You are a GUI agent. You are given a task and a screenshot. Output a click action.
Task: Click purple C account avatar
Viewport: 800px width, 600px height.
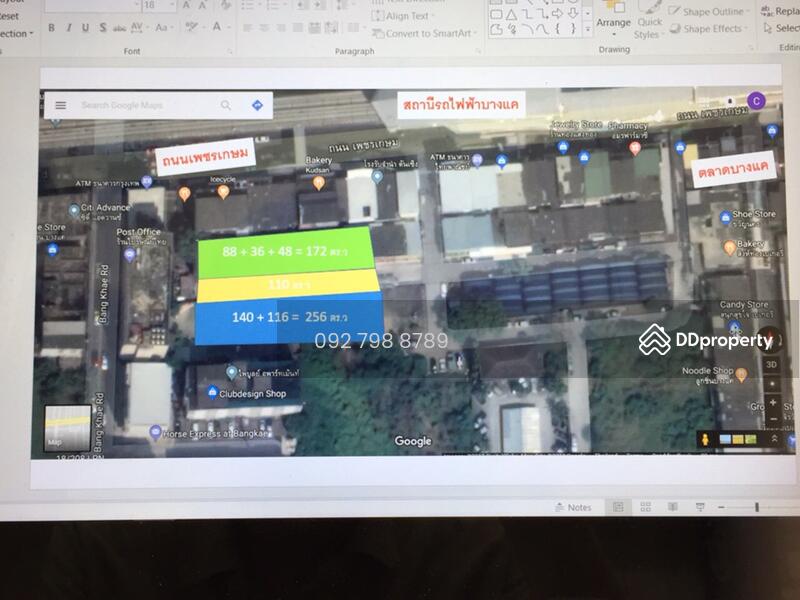click(x=756, y=101)
